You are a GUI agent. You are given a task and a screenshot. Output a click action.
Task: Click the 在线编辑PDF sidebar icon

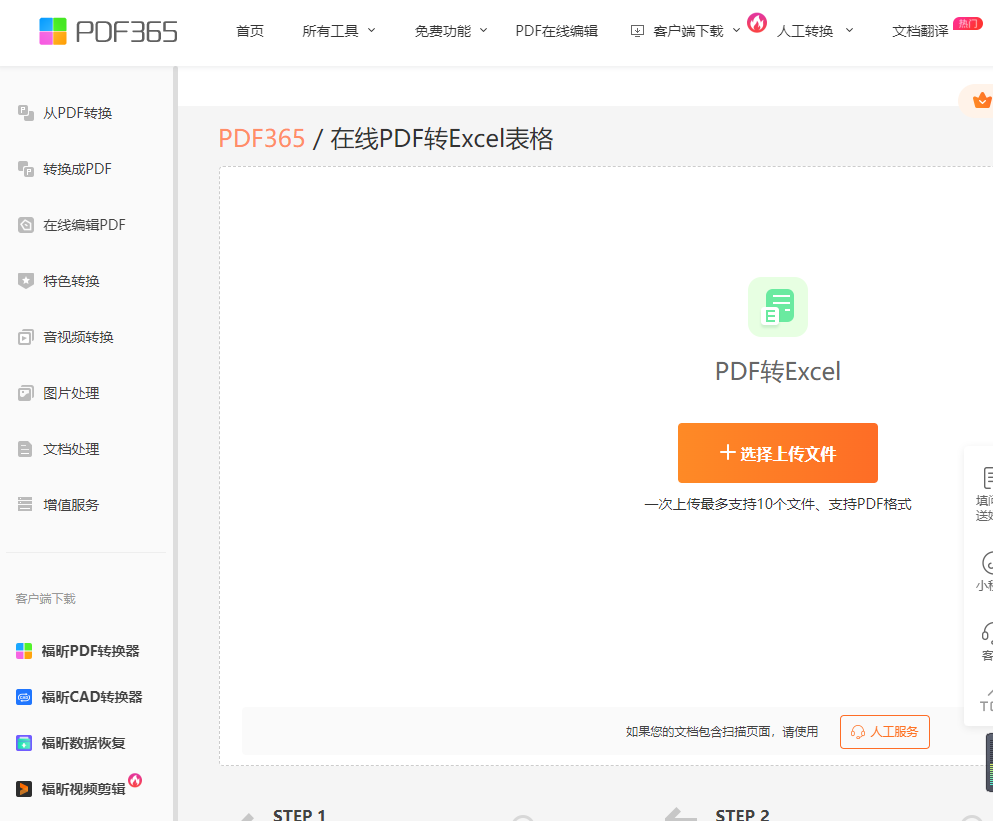click(x=25, y=225)
